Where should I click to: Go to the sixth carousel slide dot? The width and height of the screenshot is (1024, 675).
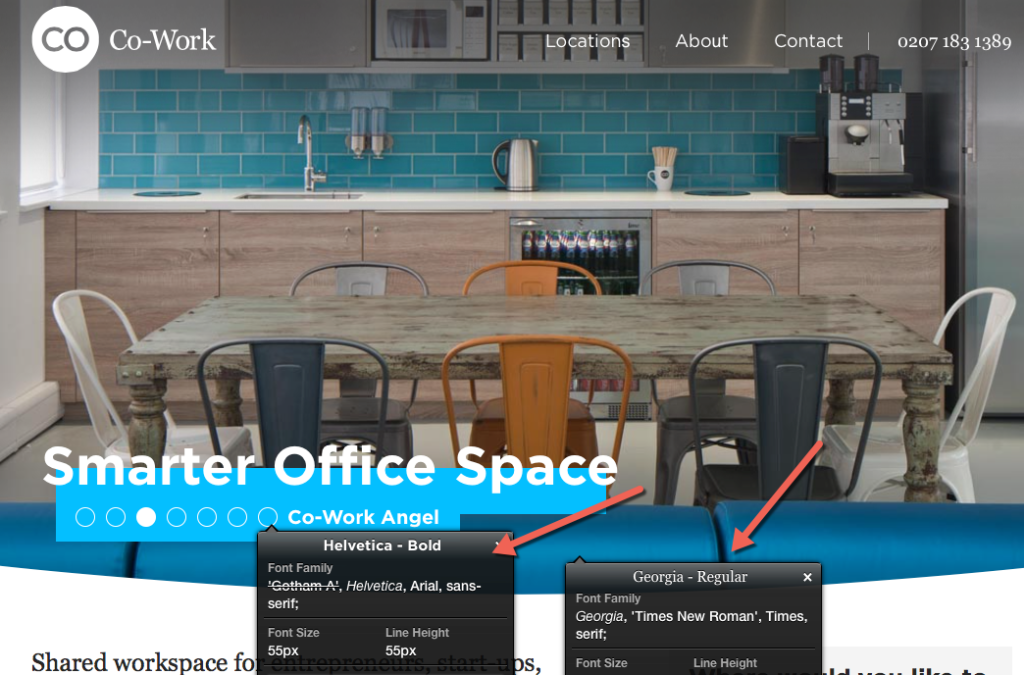point(237,517)
